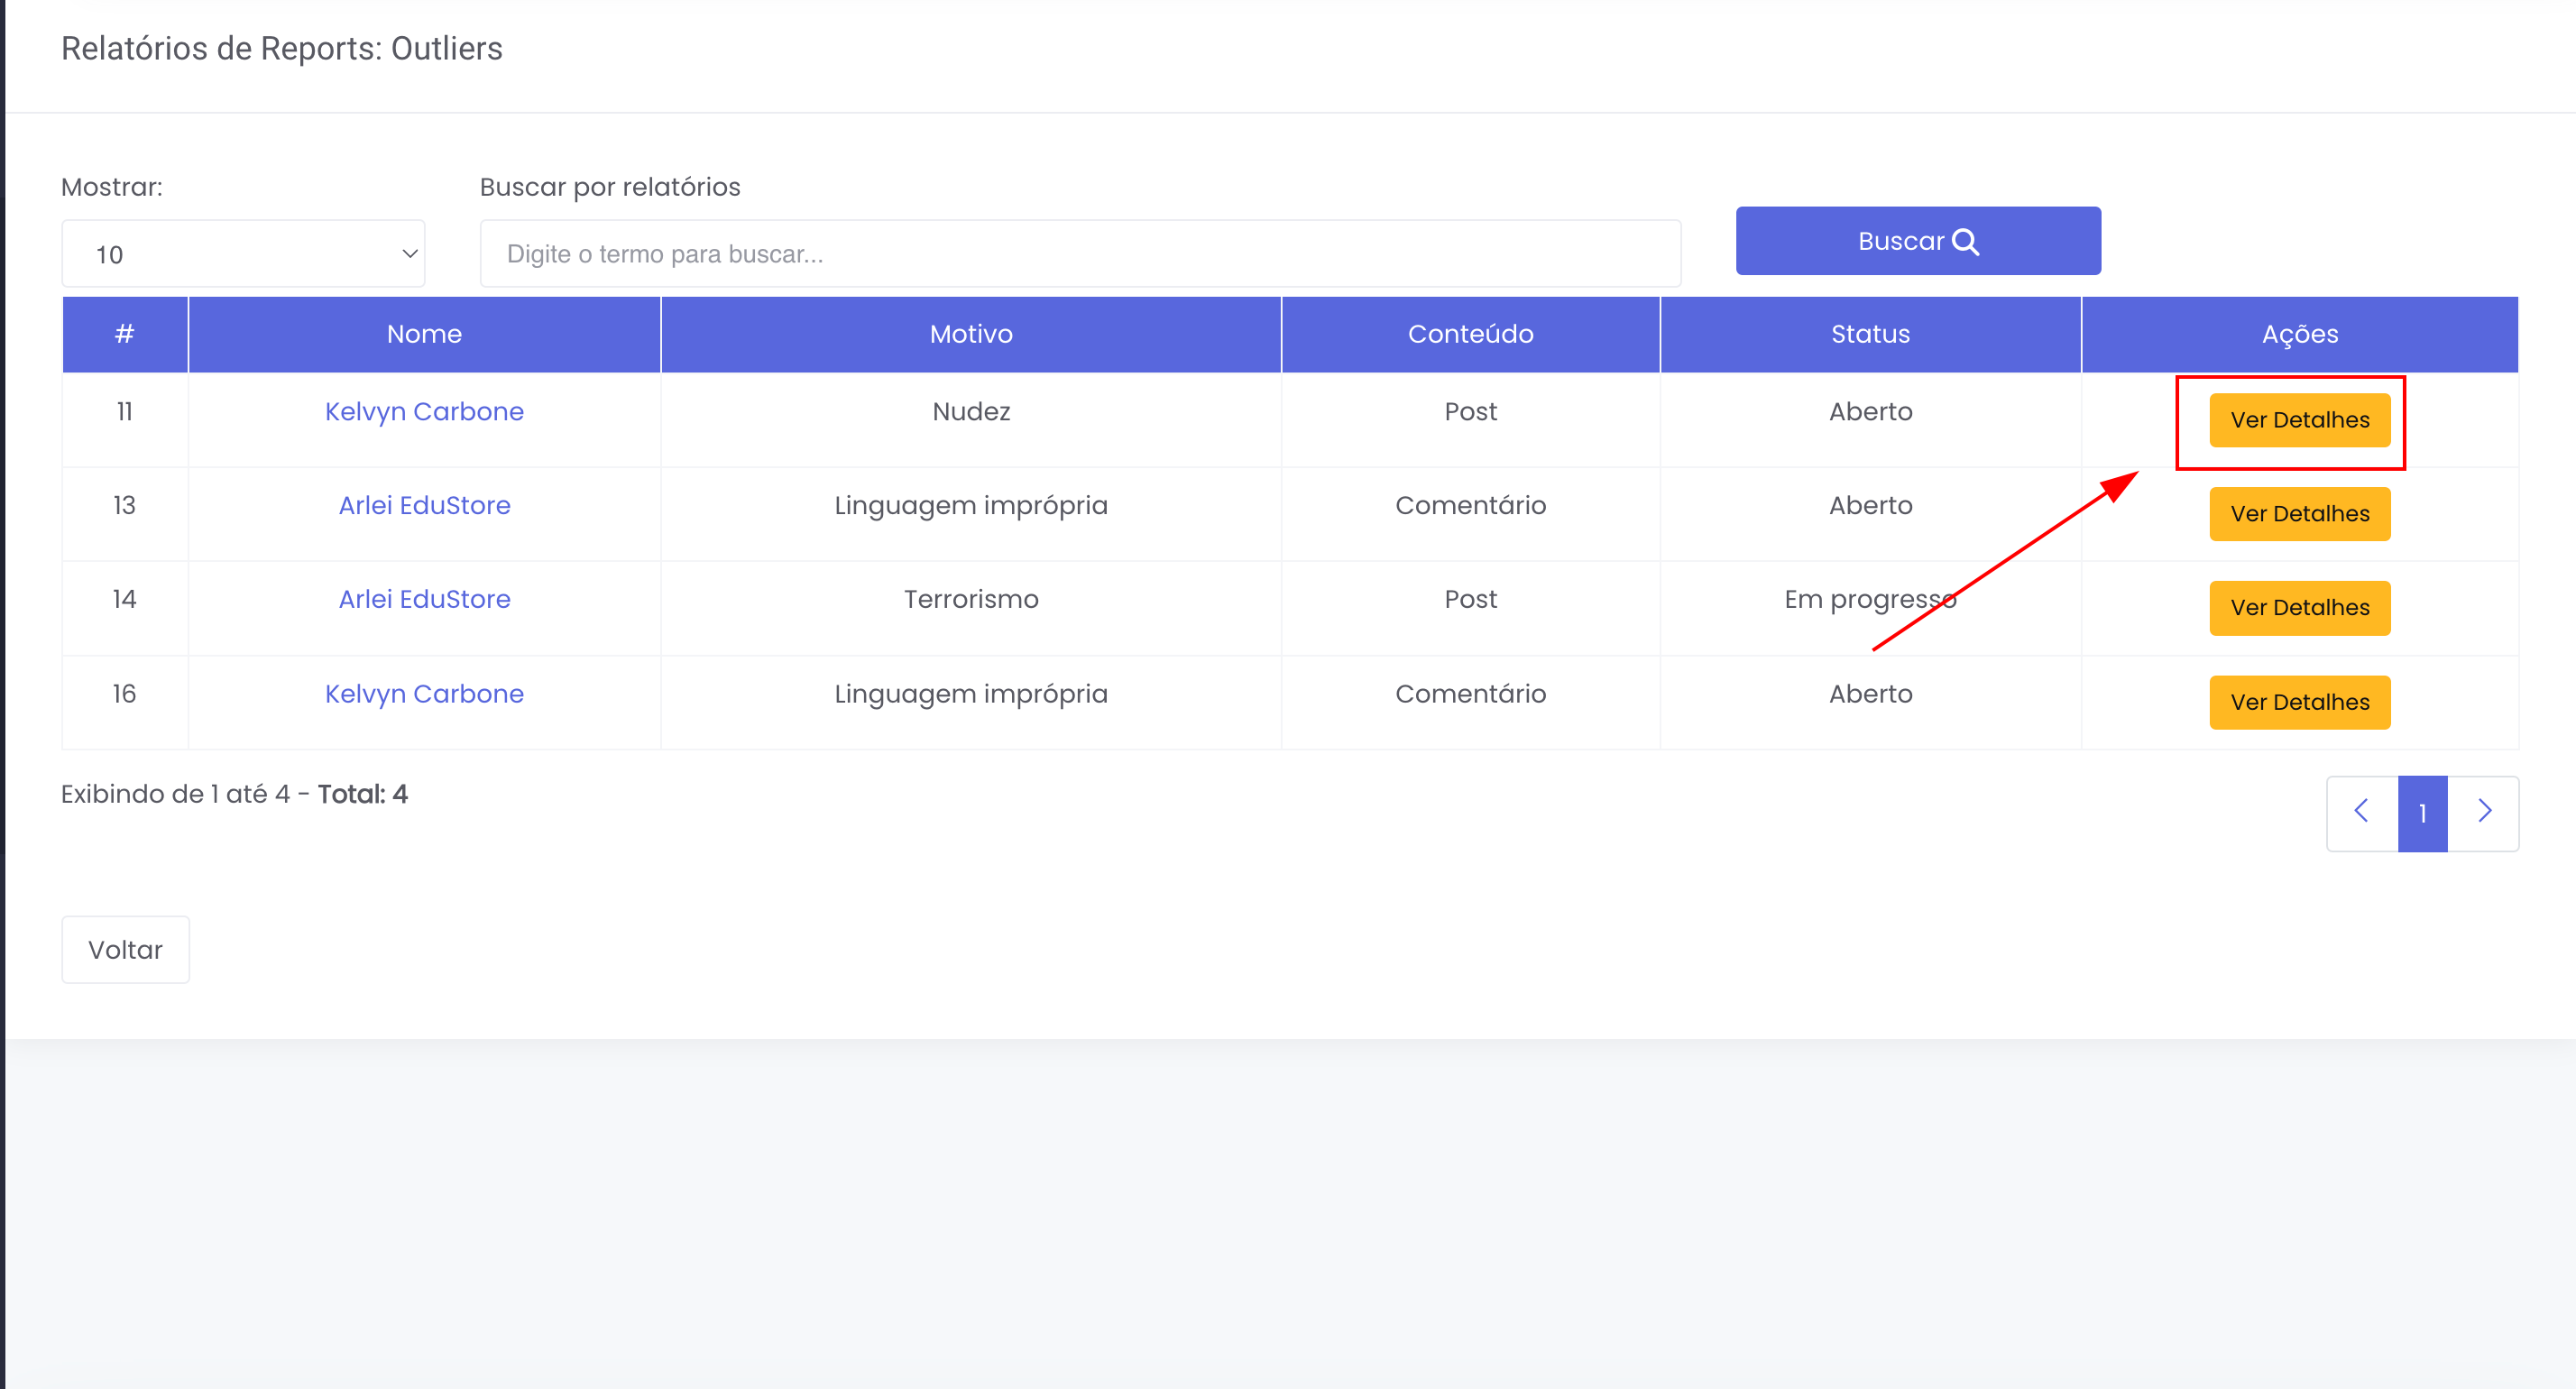Open Ver Detalhes for report 11
Screen dimensions: 2576x1389
(x=2299, y=420)
